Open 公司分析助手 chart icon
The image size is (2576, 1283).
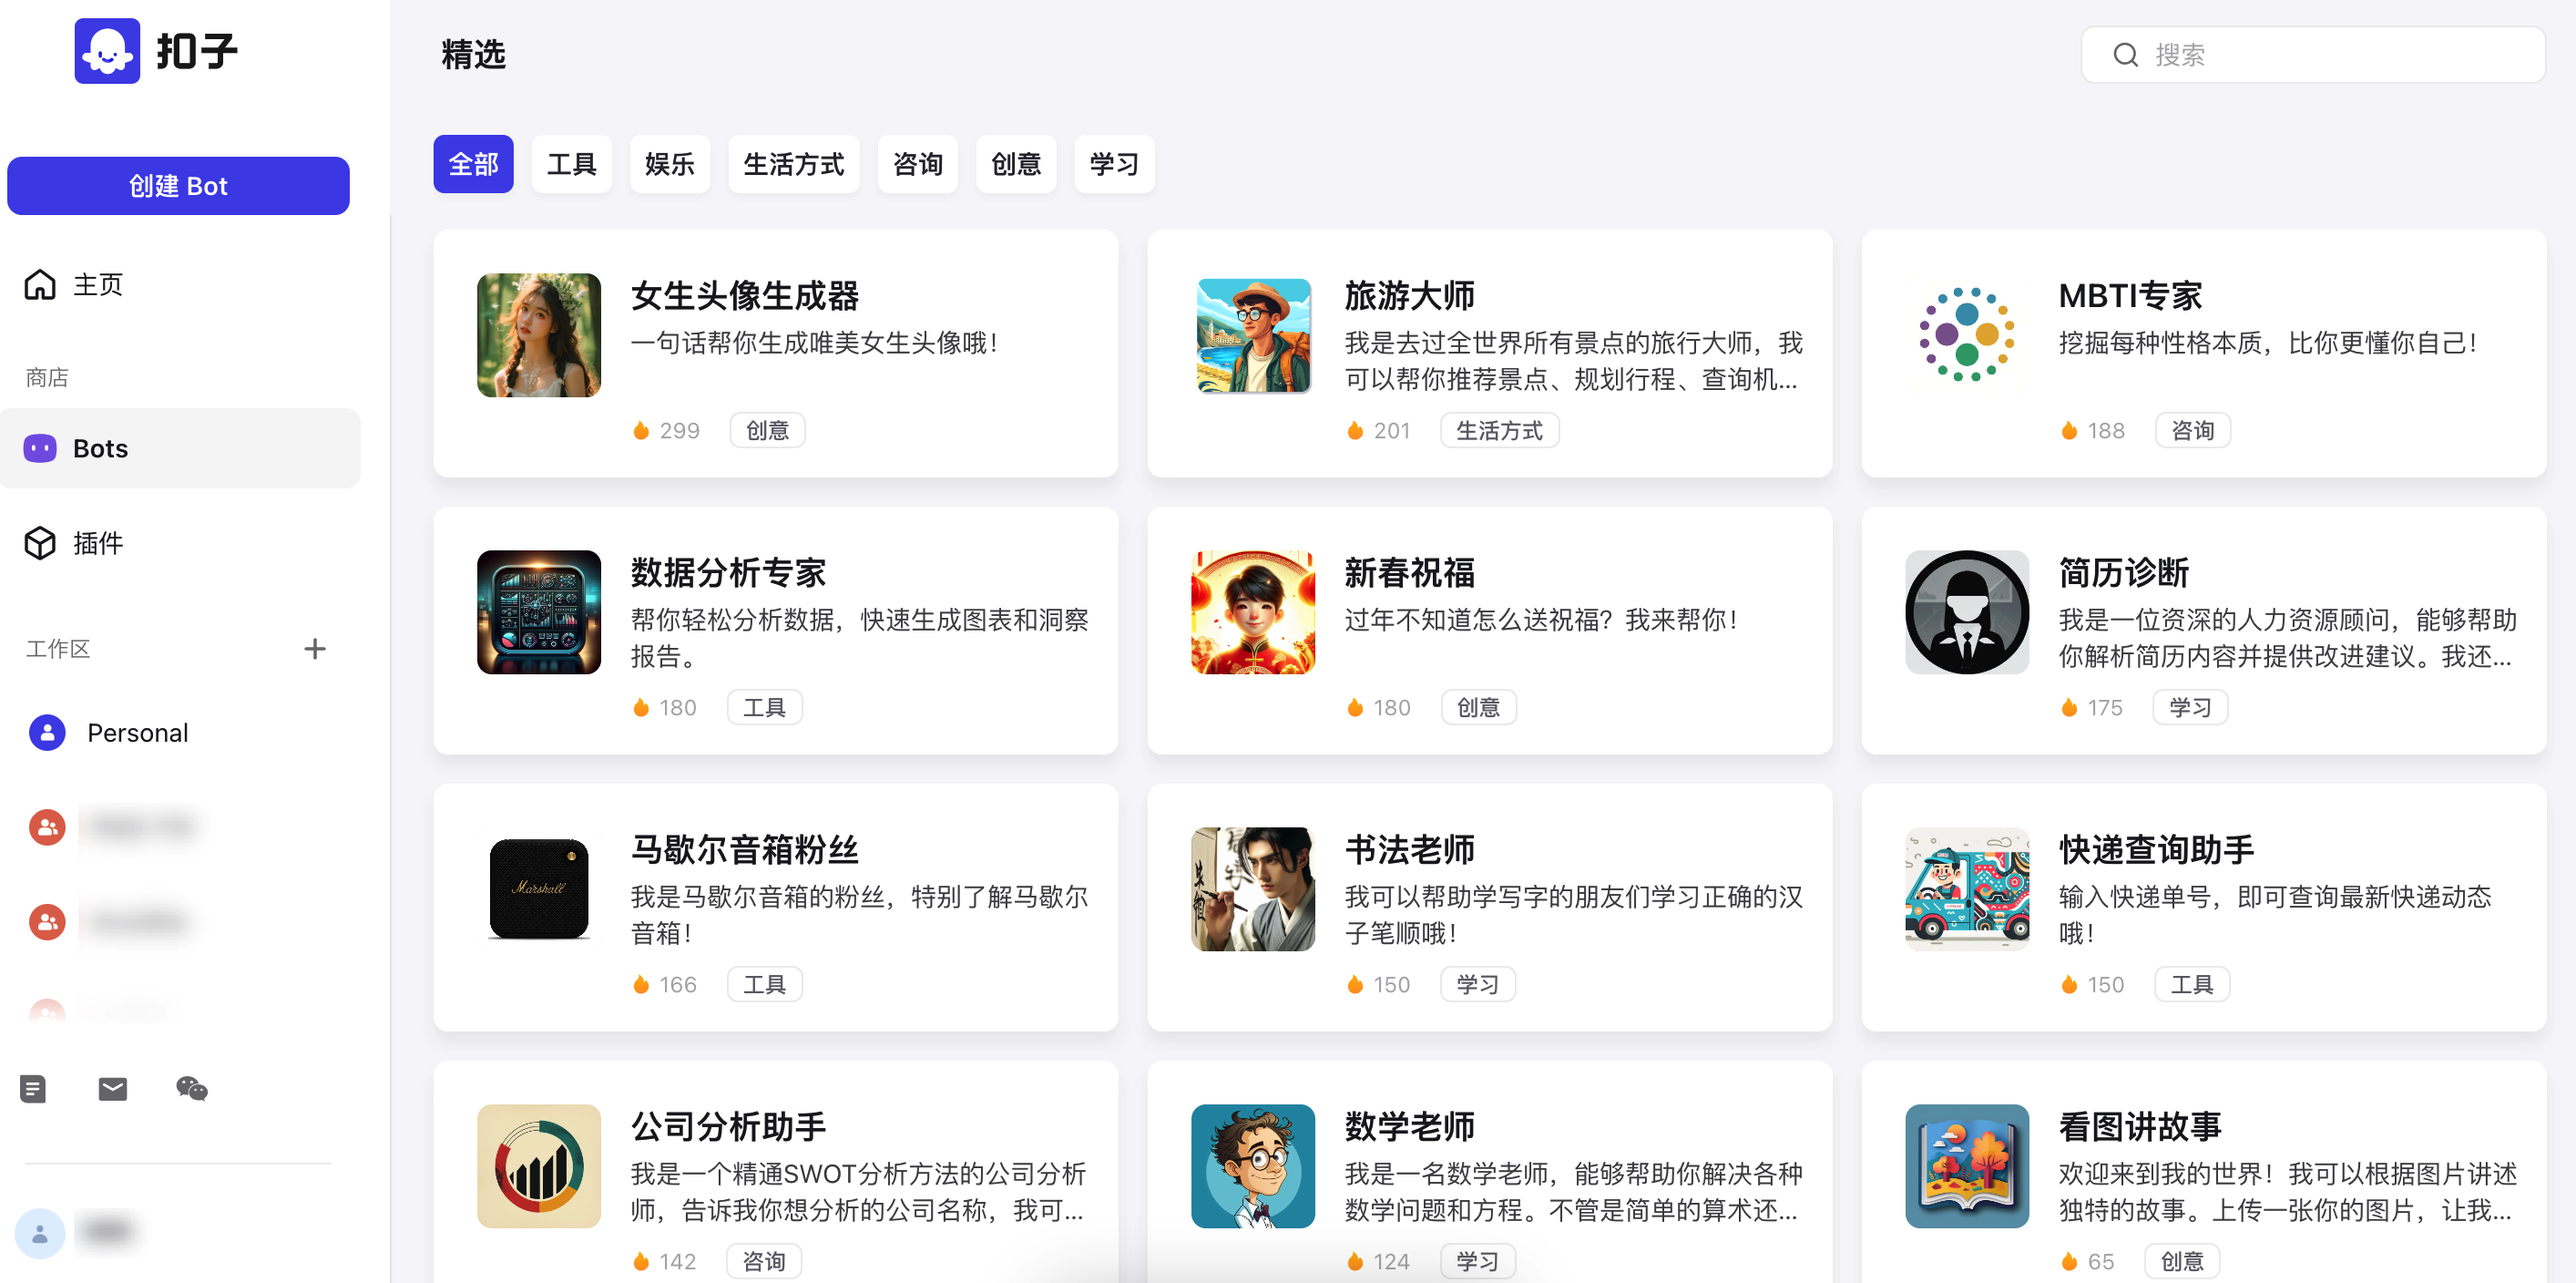539,1166
